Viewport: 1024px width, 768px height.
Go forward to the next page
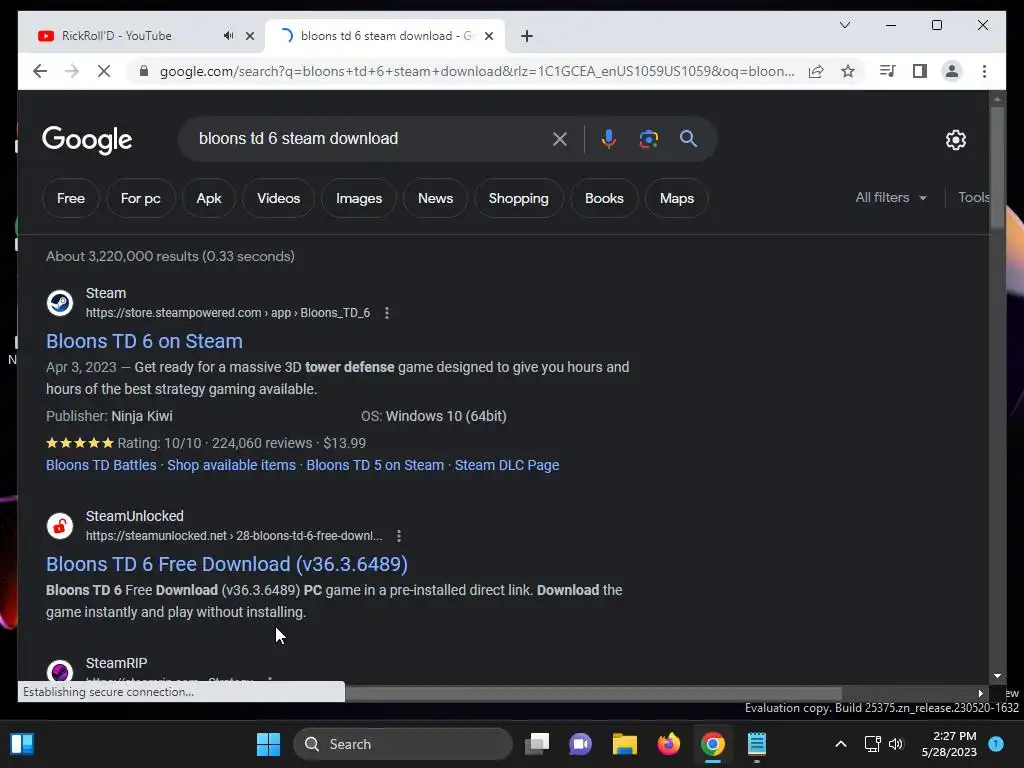(72, 71)
